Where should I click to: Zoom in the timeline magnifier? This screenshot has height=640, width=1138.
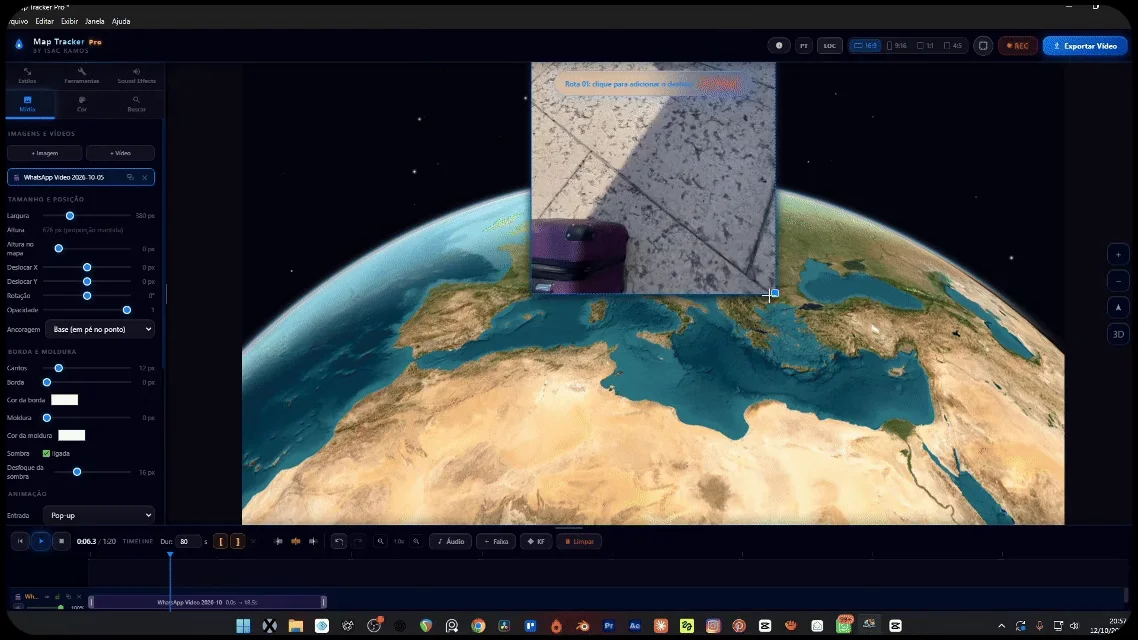(416, 541)
